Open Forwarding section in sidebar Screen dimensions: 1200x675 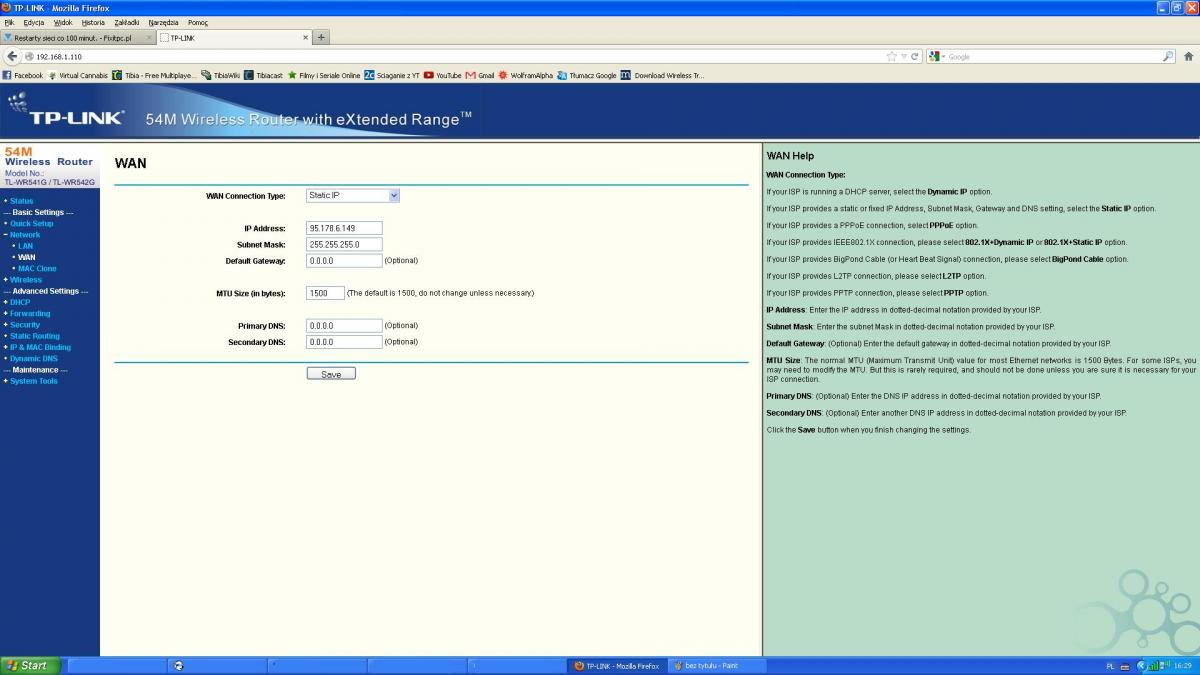coord(30,313)
